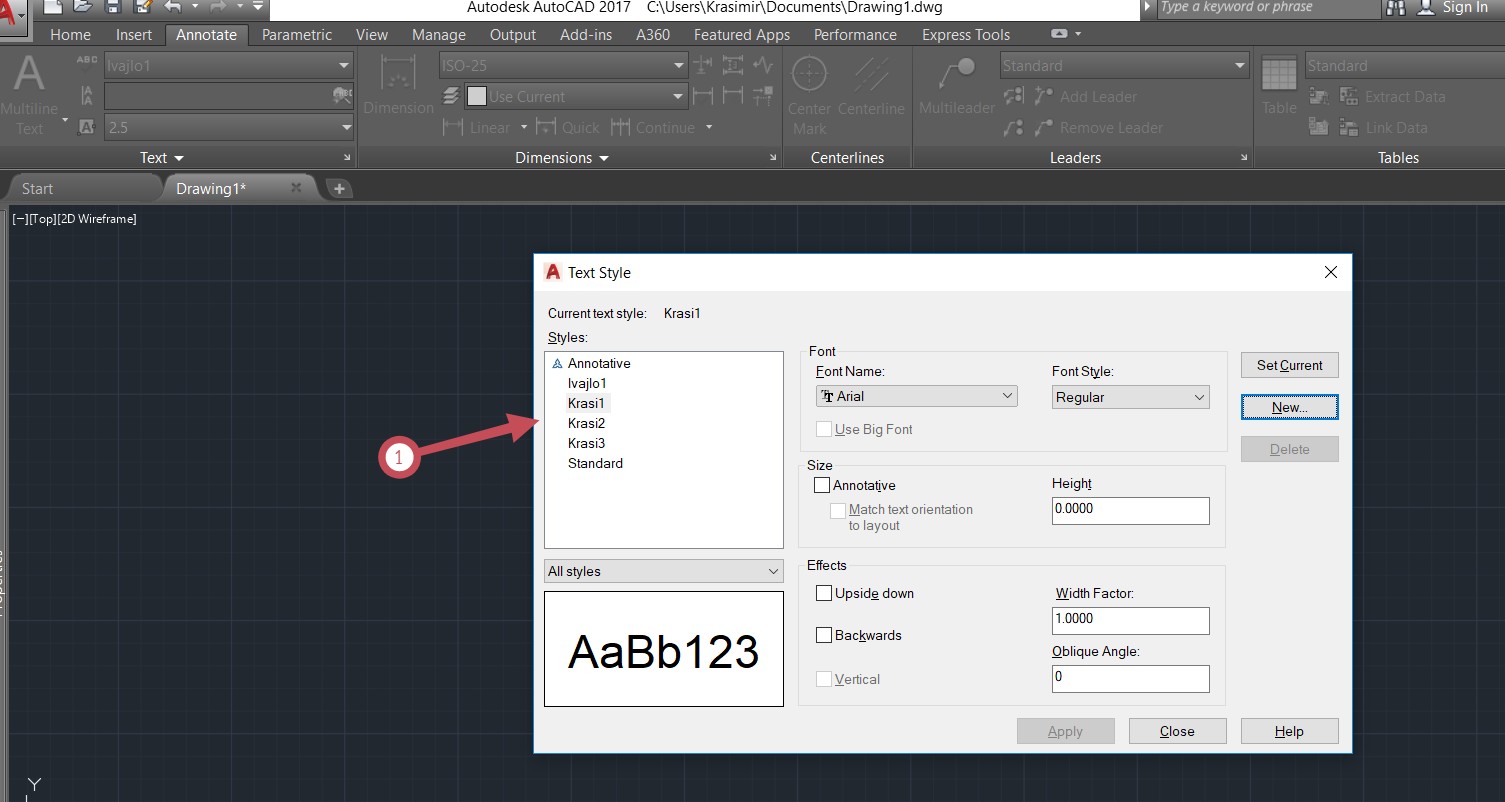Screen dimensions: 1505x802
Task: Click the Save icon in the quick access toolbar
Action: click(x=113, y=7)
